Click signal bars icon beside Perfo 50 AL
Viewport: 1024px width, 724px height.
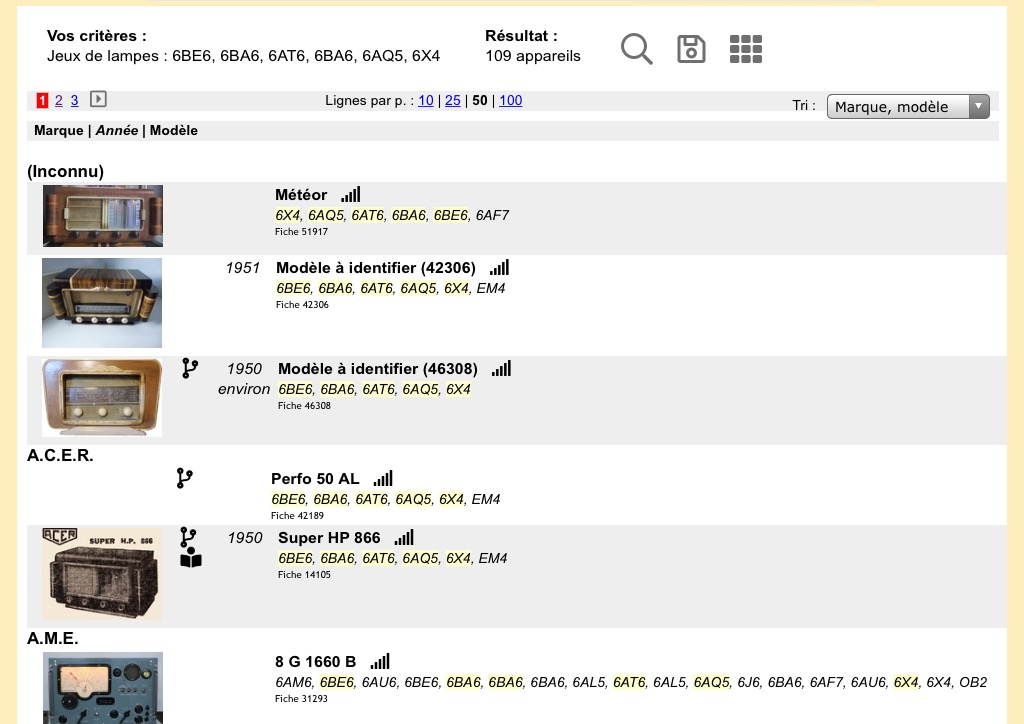383,479
